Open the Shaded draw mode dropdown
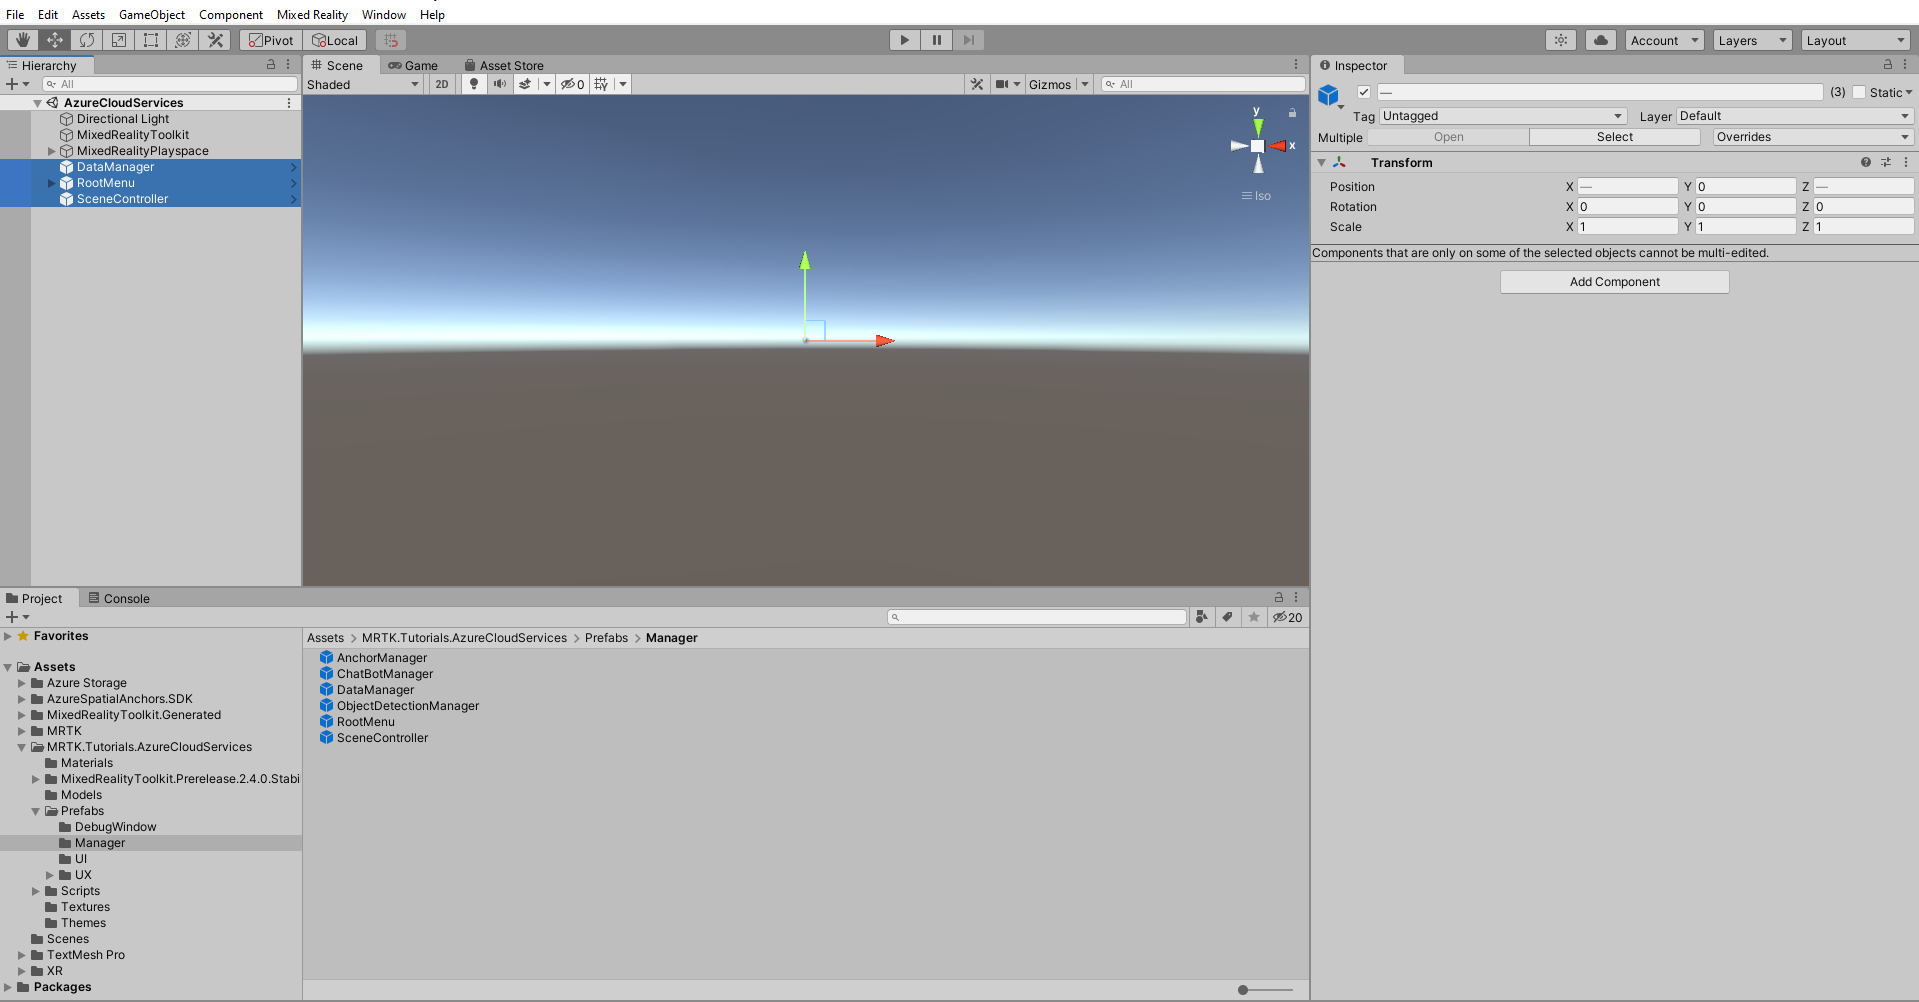The image size is (1919, 1002). coord(363,84)
